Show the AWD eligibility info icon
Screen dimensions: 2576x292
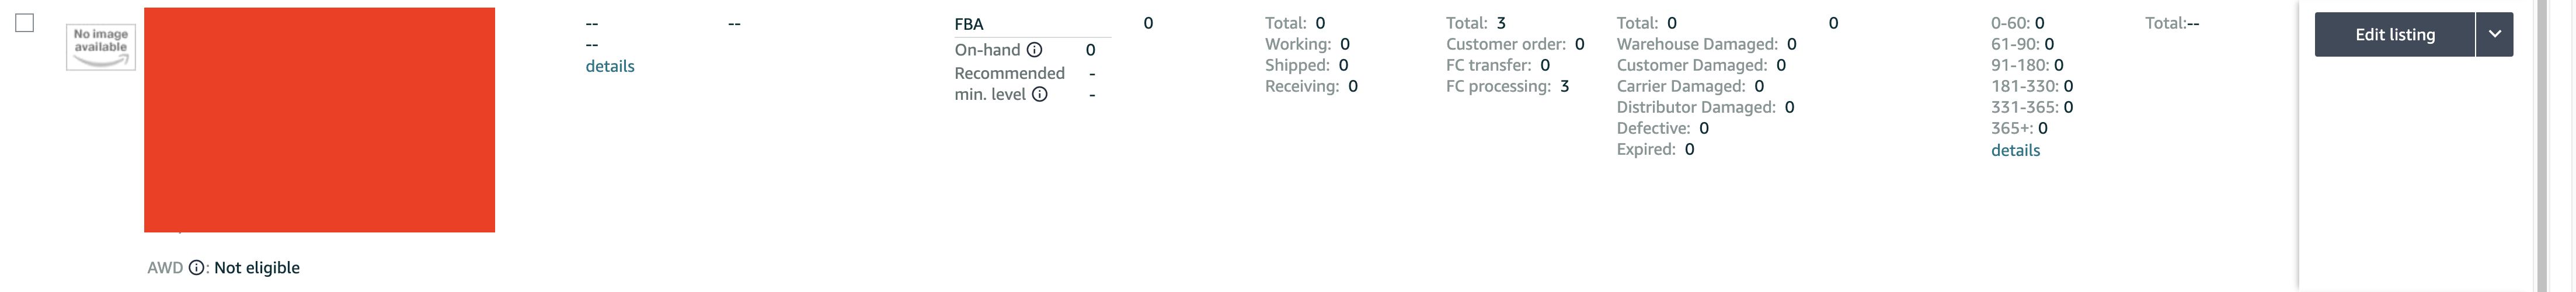click(197, 268)
